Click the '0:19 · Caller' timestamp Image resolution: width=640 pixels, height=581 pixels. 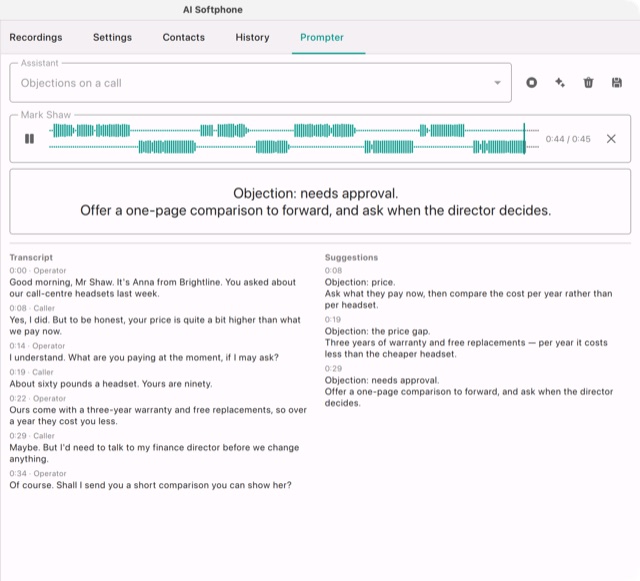pyautogui.click(x=31, y=372)
